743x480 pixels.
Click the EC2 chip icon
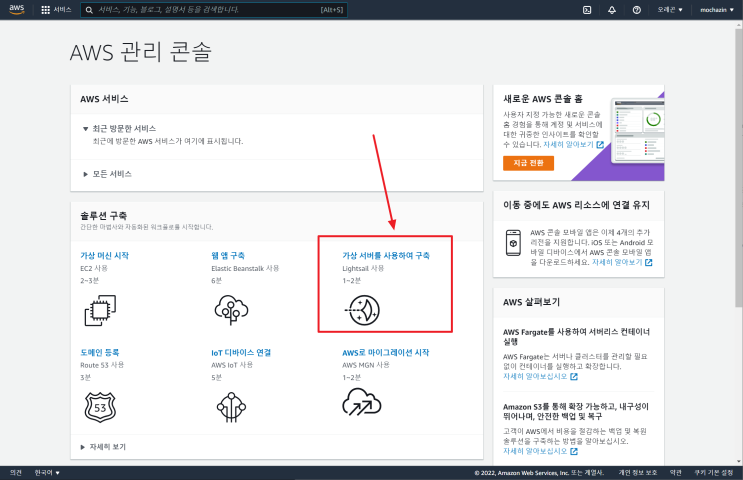100,310
